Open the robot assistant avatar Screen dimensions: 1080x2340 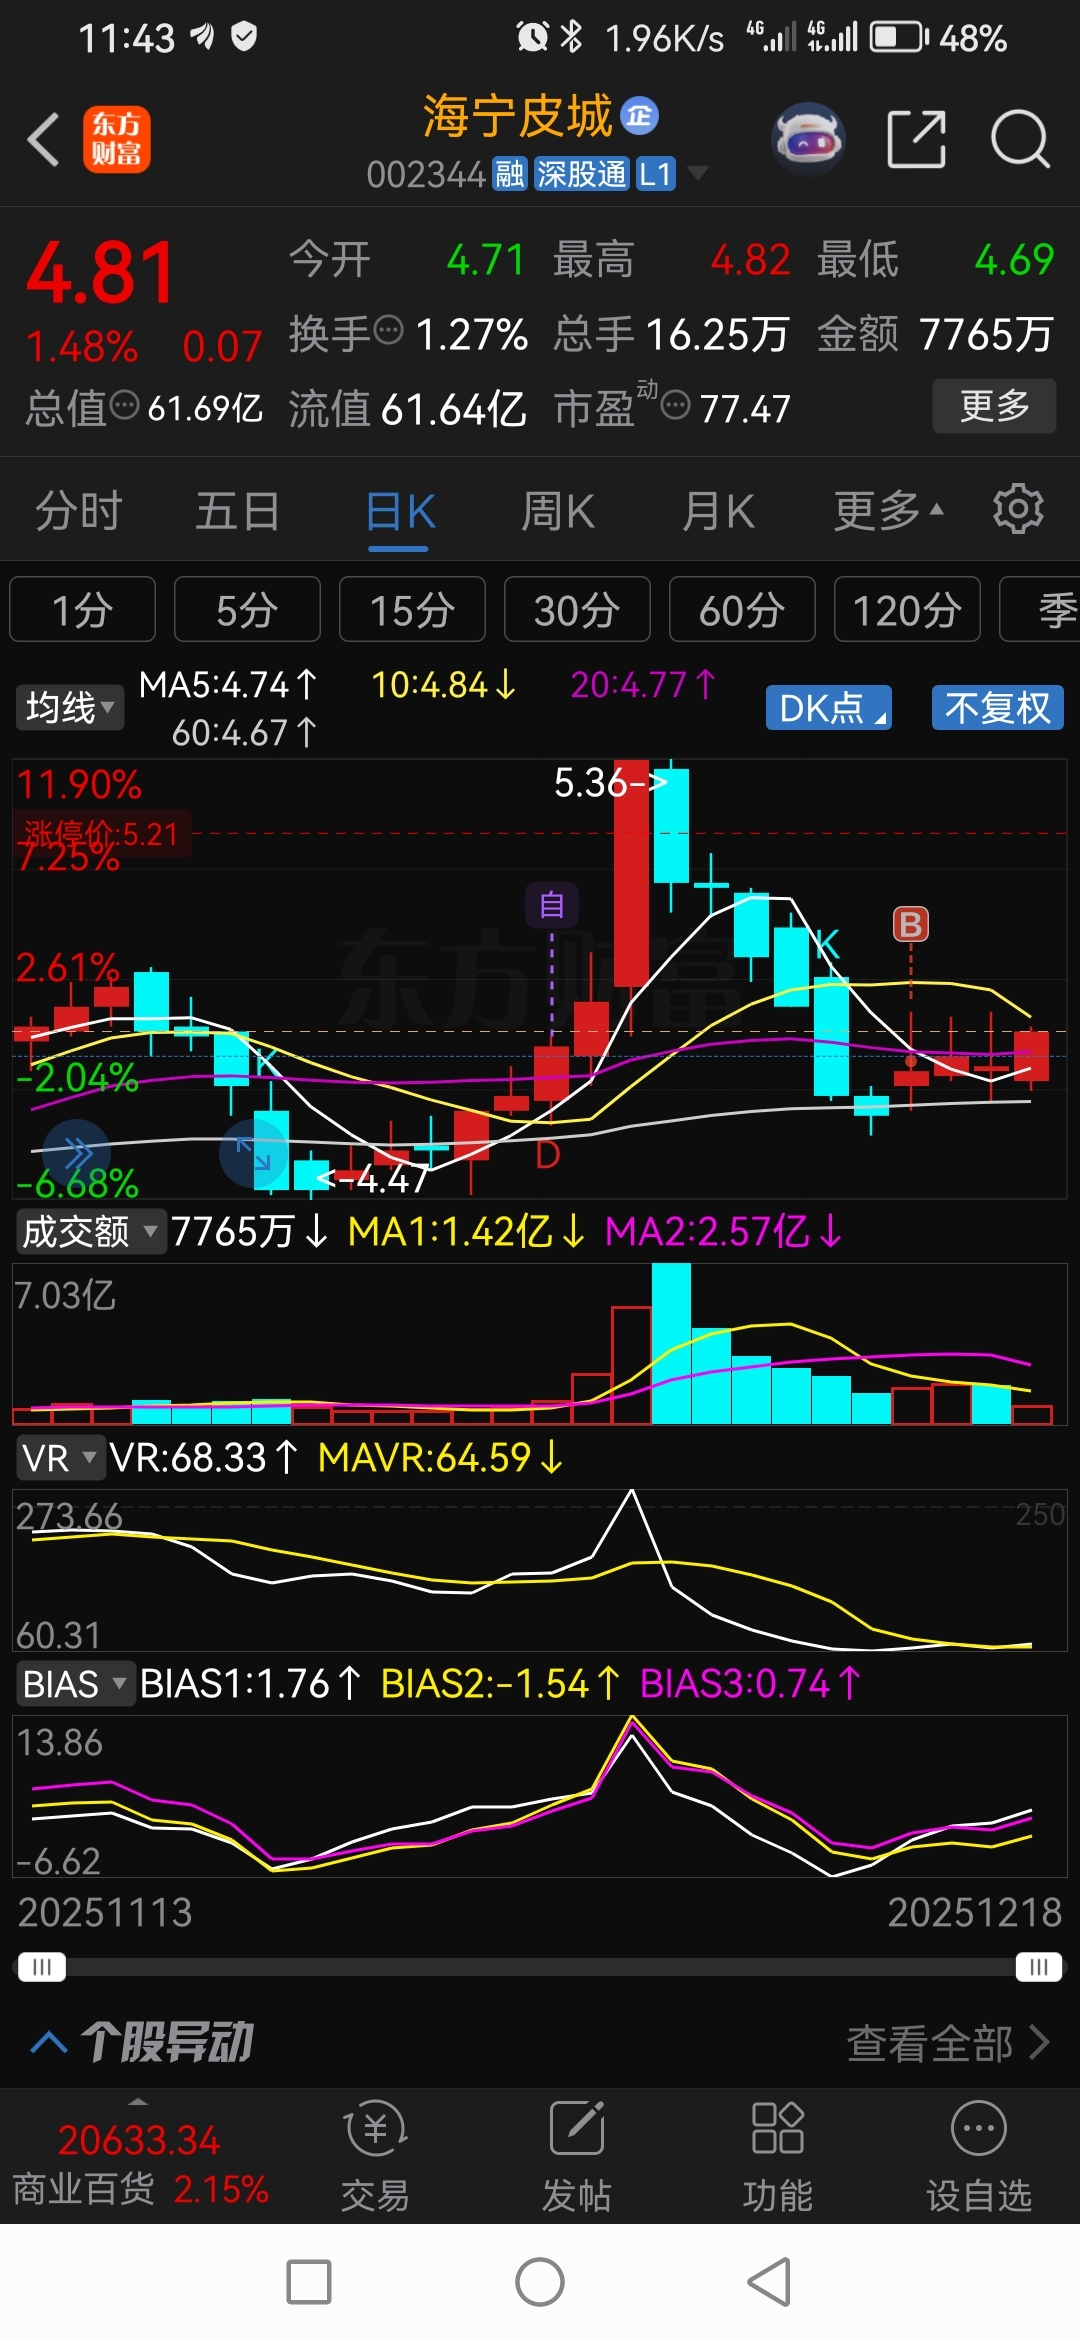(x=808, y=139)
